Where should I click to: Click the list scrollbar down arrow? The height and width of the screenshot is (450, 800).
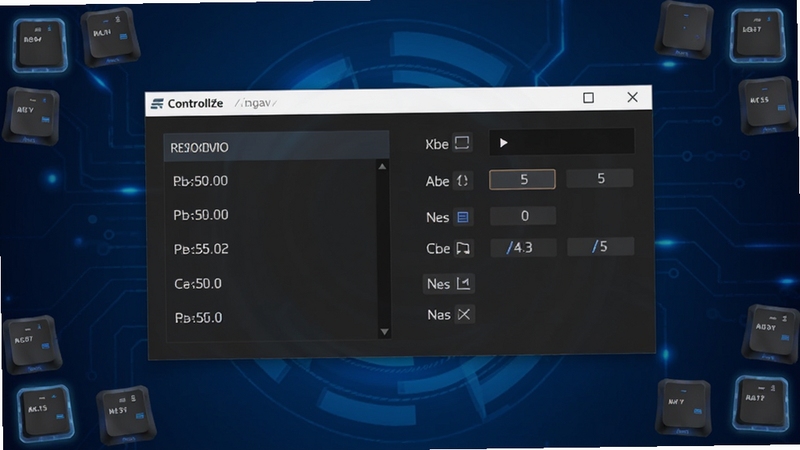click(384, 332)
